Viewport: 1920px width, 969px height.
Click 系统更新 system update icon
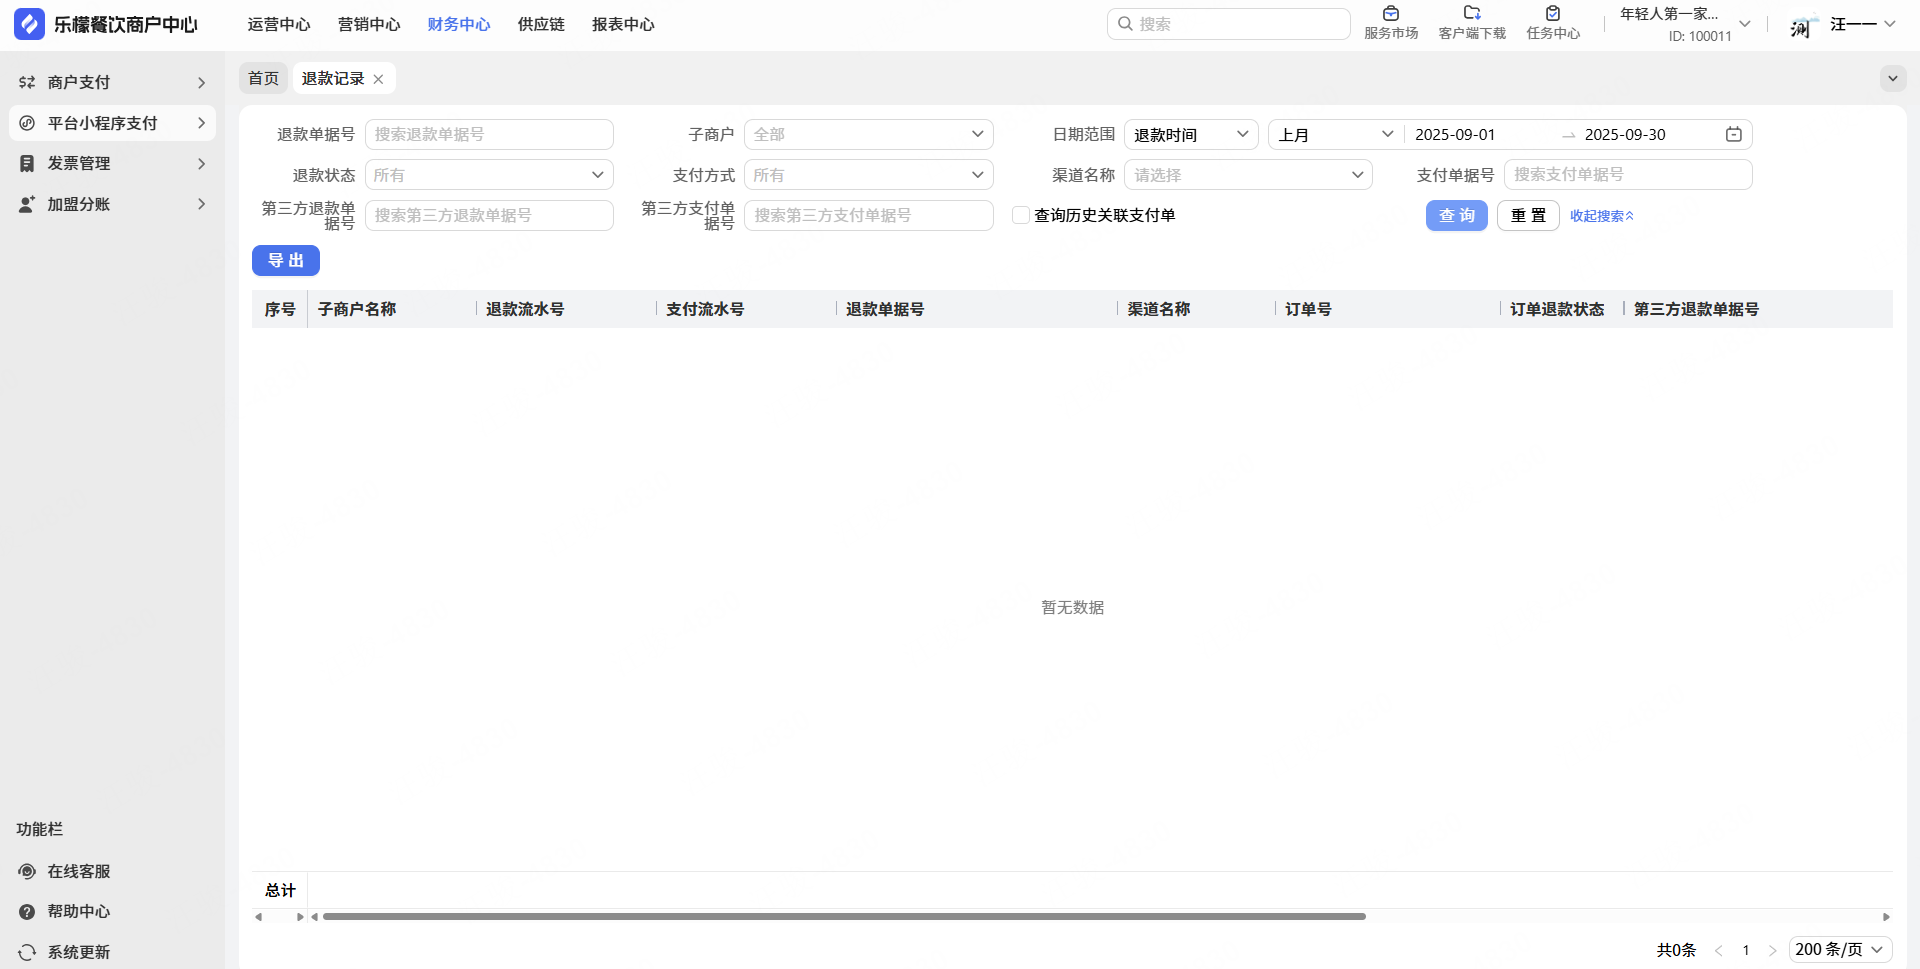(27, 952)
